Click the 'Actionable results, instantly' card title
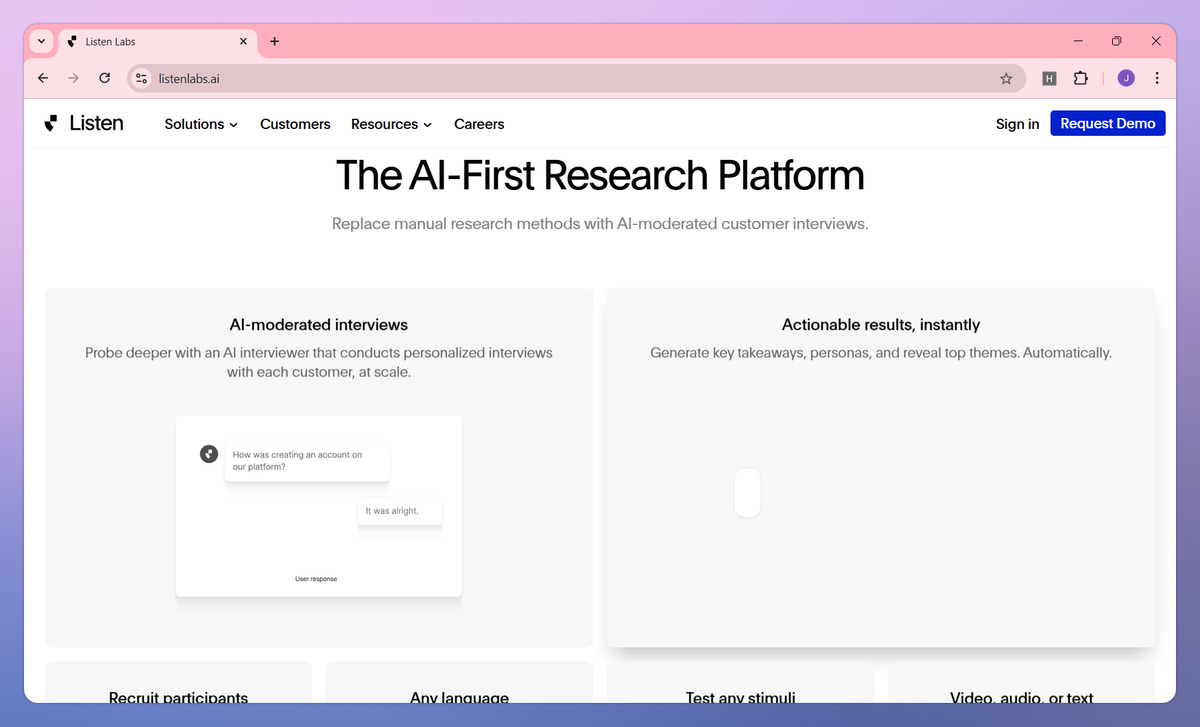Viewport: 1200px width, 727px height. (881, 325)
